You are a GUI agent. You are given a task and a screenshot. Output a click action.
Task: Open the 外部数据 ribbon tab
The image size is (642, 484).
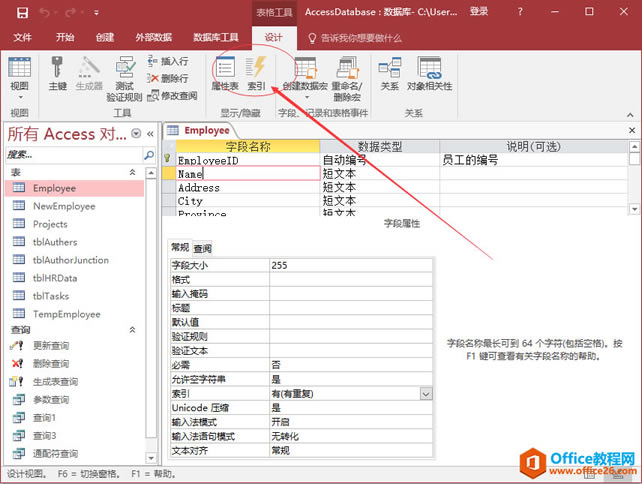point(154,37)
